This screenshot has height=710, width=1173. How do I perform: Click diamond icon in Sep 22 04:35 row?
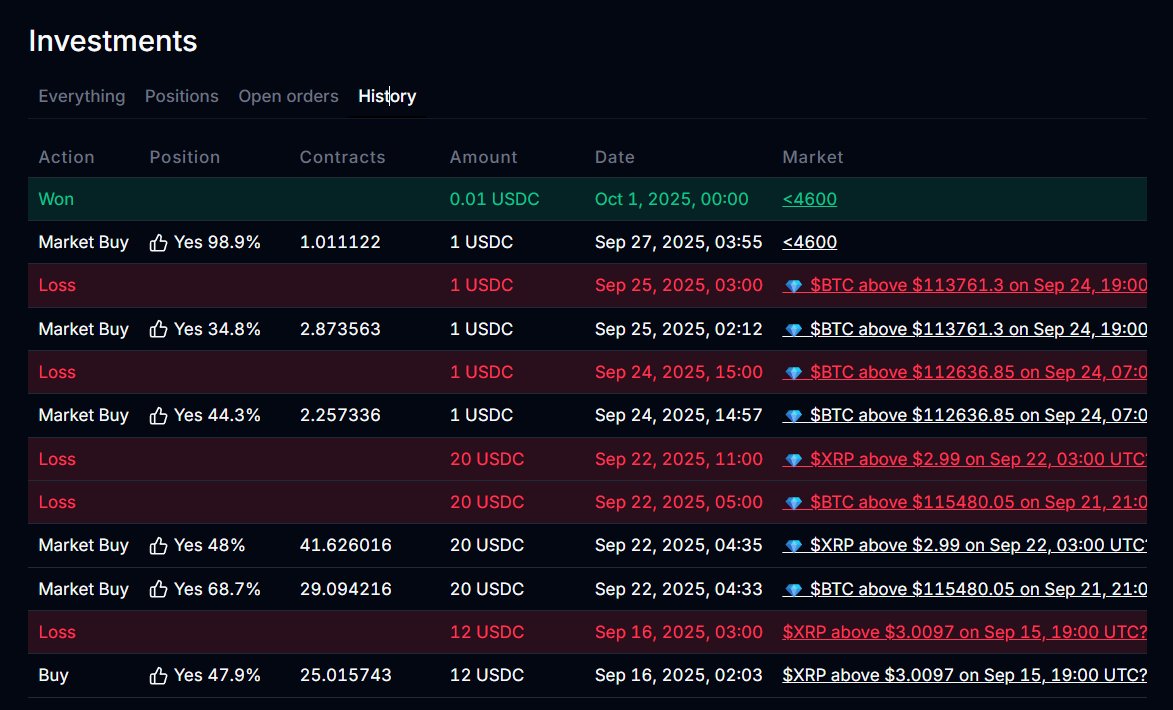click(794, 546)
